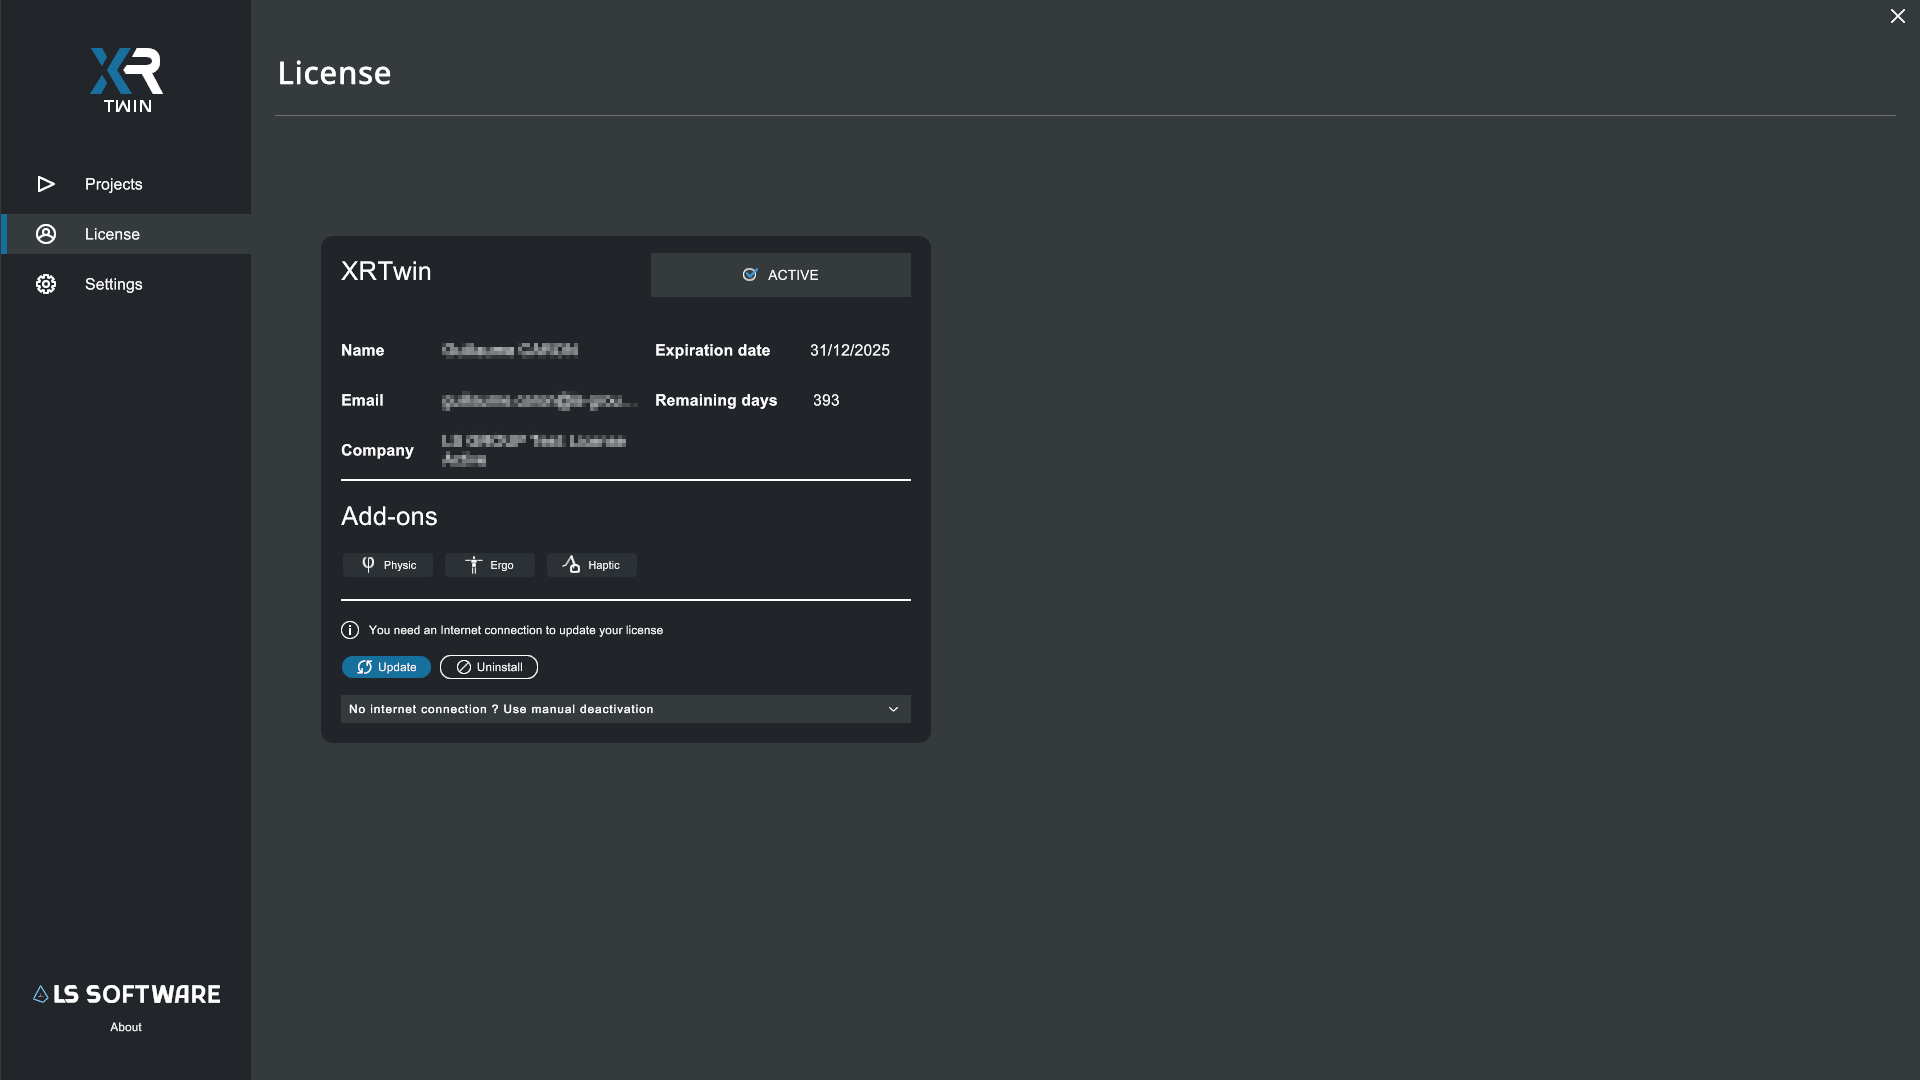This screenshot has width=1920, height=1080.
Task: Click the XRTwin license card title
Action: [386, 271]
